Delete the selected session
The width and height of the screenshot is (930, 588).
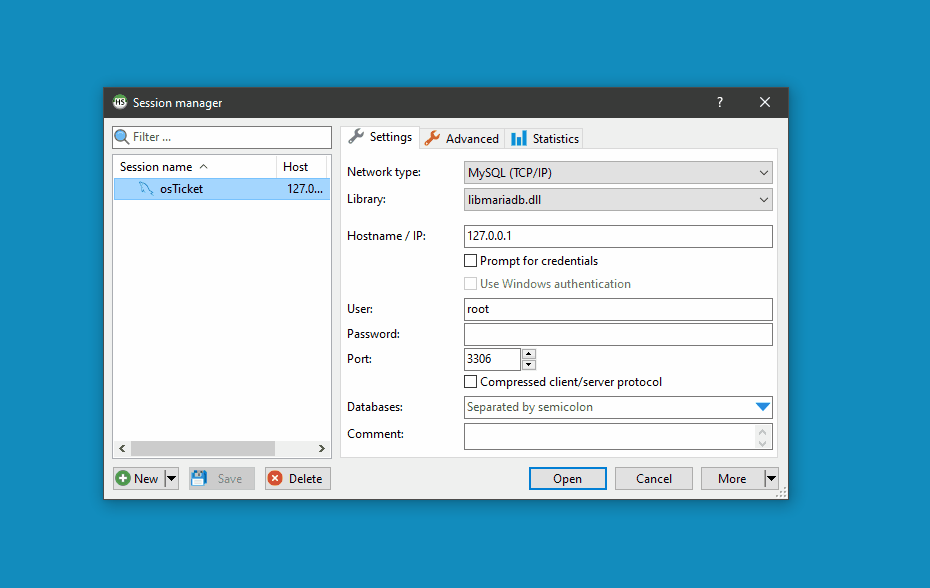point(298,478)
